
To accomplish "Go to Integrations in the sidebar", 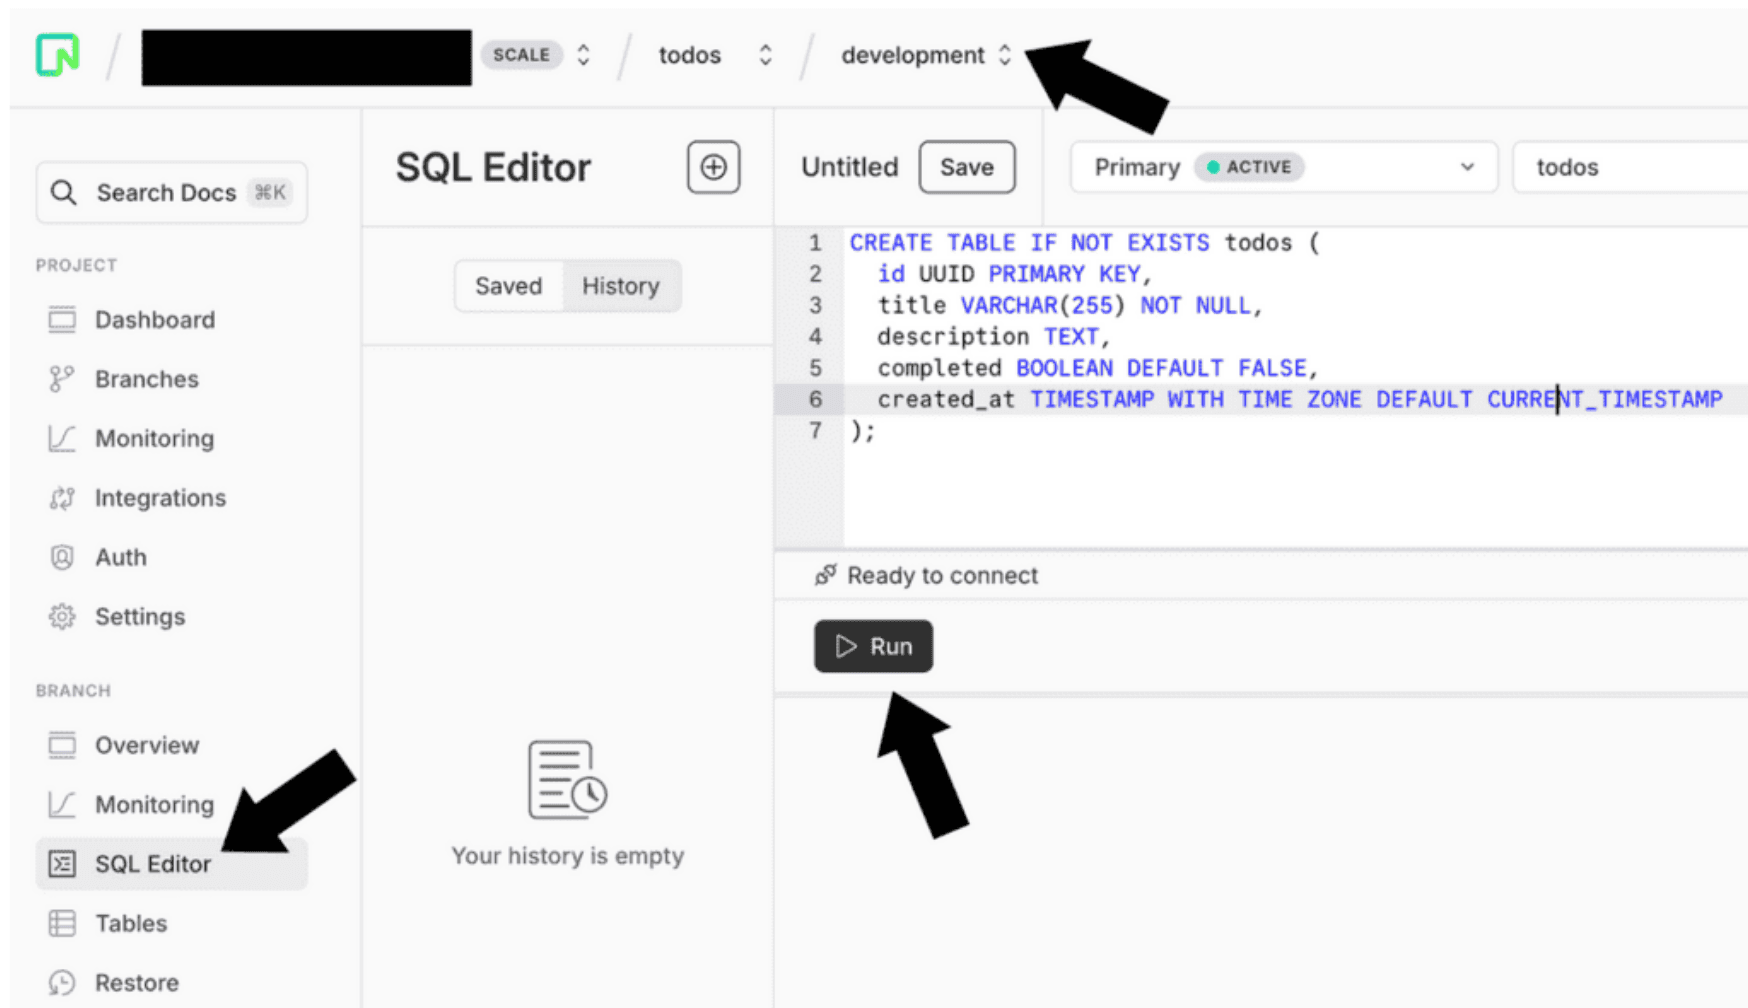I will click(x=160, y=498).
